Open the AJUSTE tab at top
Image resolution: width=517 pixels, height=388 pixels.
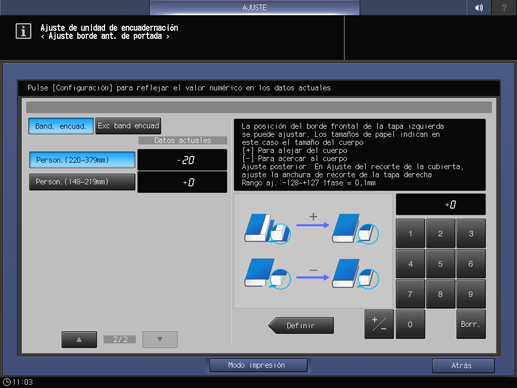pyautogui.click(x=254, y=7)
